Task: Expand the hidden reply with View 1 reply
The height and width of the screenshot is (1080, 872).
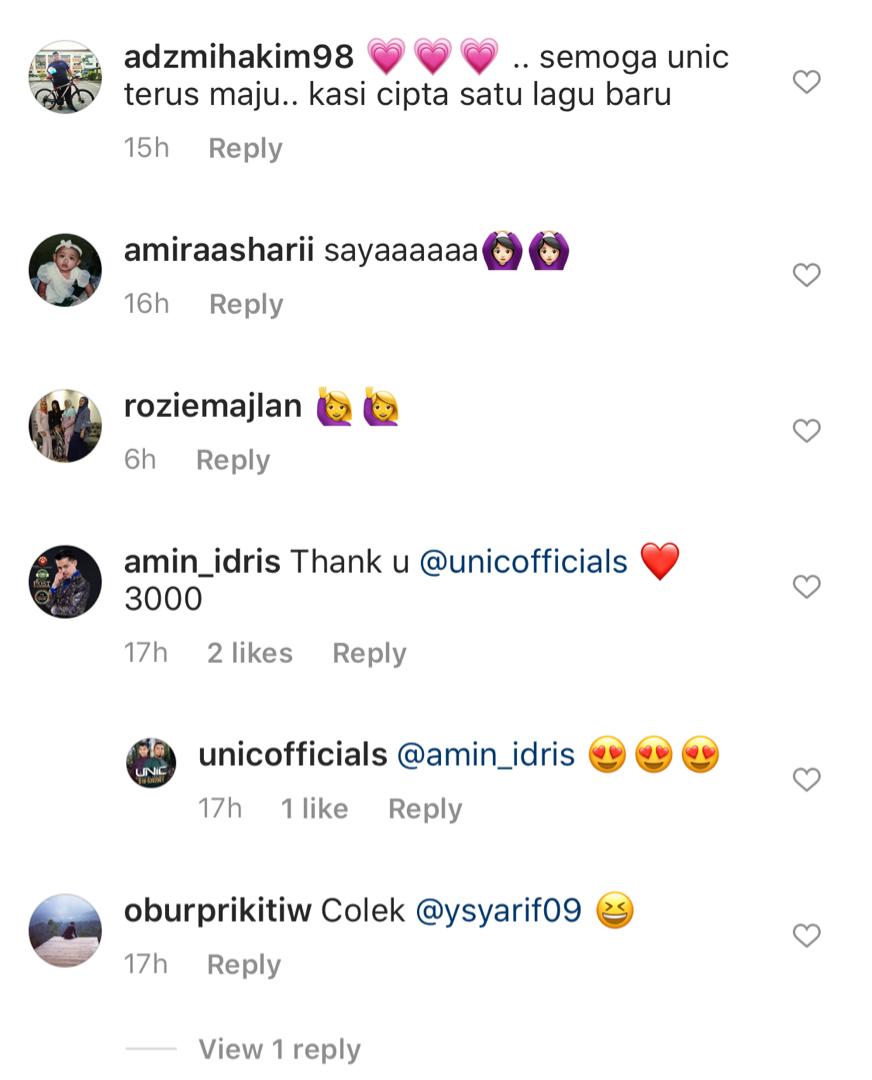Action: click(x=279, y=1049)
